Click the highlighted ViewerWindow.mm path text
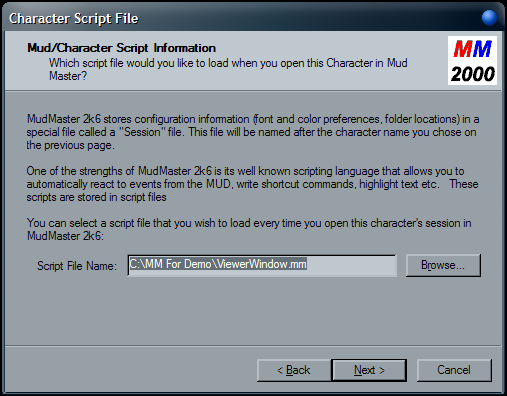This screenshot has width=507, height=396. (218, 264)
